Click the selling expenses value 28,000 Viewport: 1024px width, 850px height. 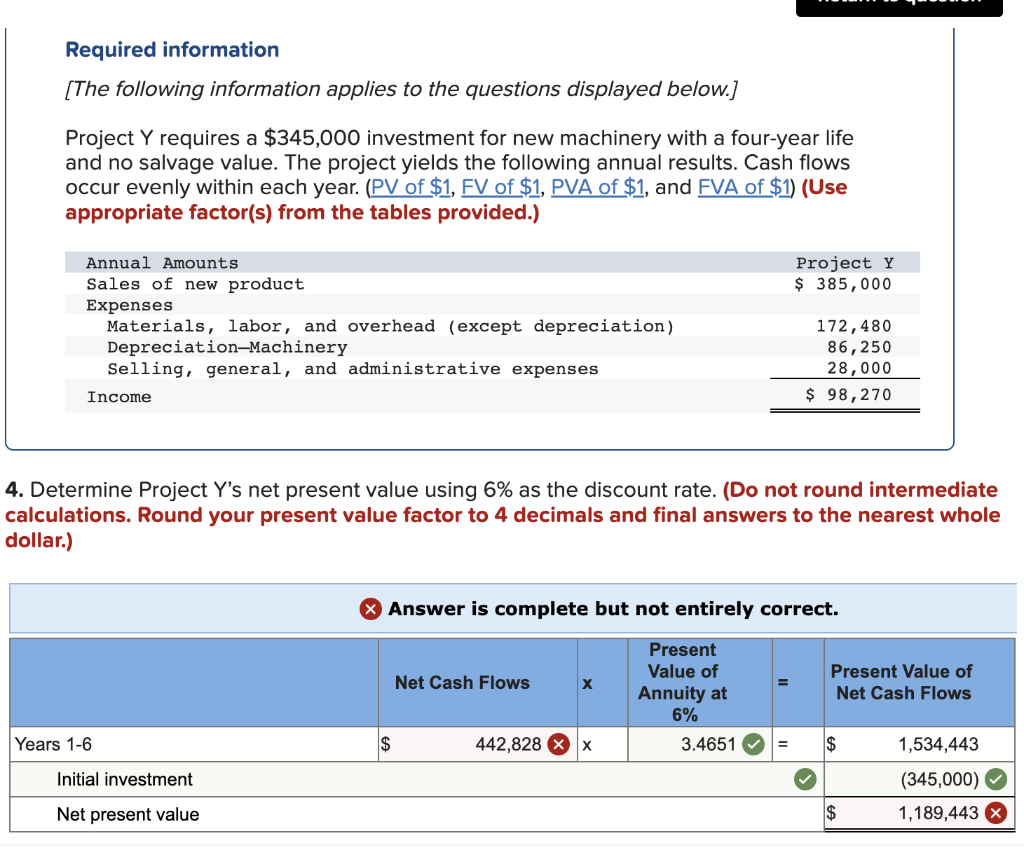[859, 368]
